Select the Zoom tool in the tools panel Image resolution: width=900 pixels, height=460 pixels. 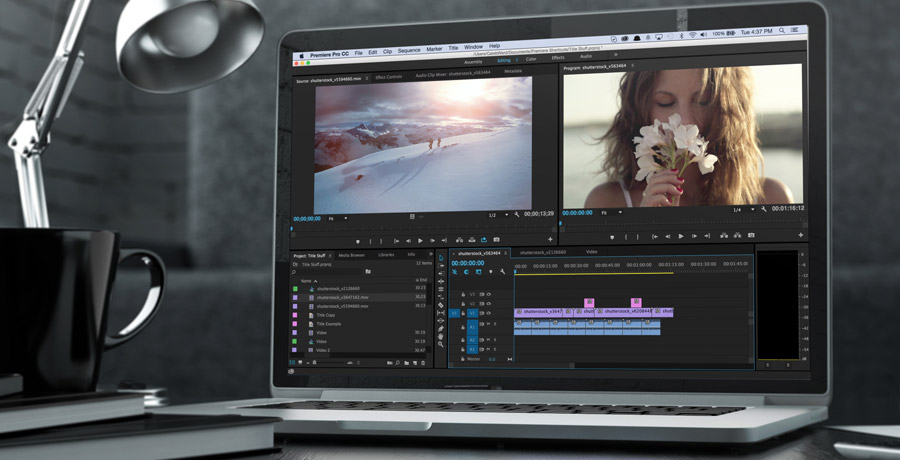pos(441,345)
